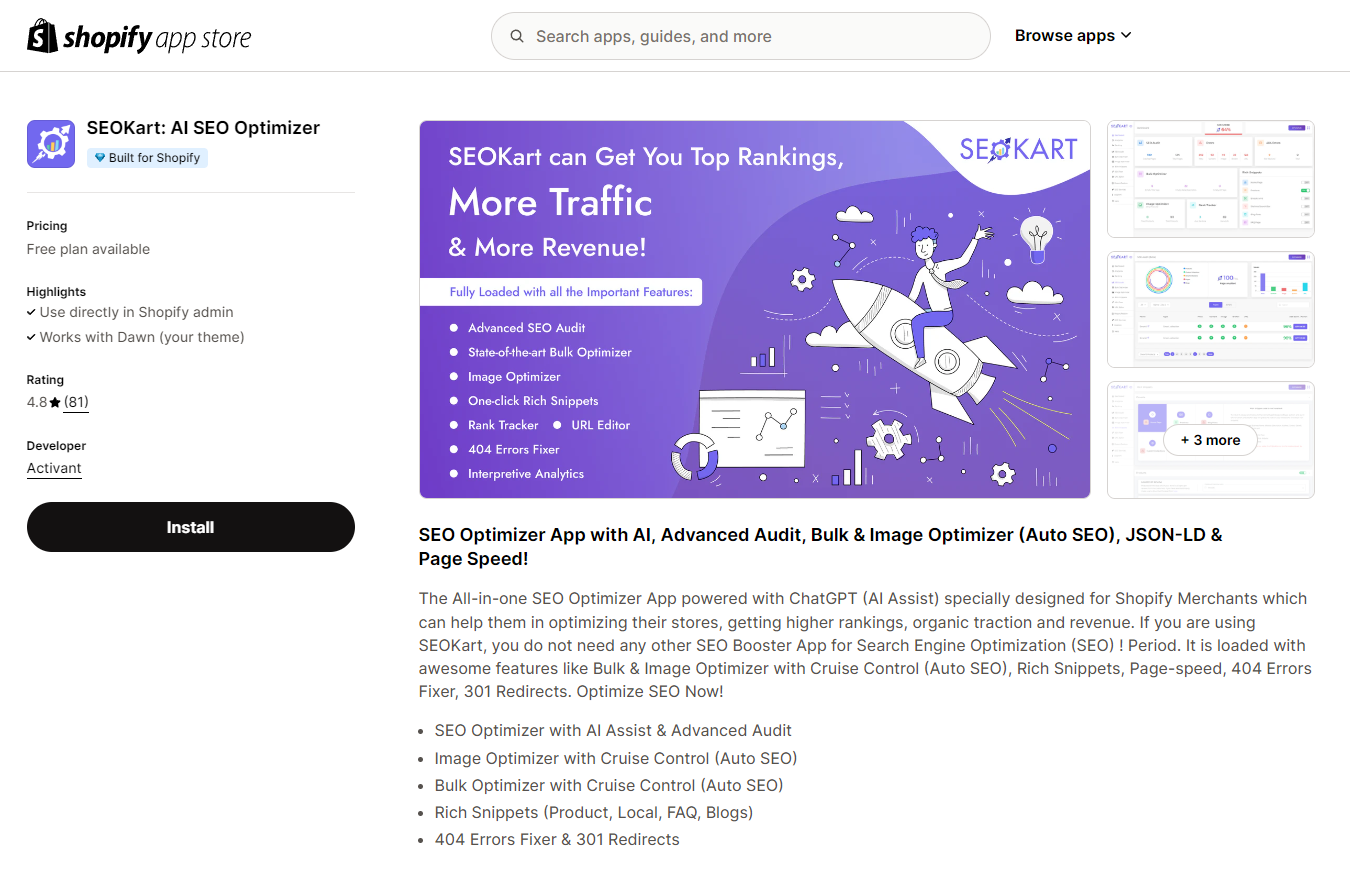This screenshot has height=869, width=1350.
Task: Click the Highlights heading
Action: [x=56, y=292]
